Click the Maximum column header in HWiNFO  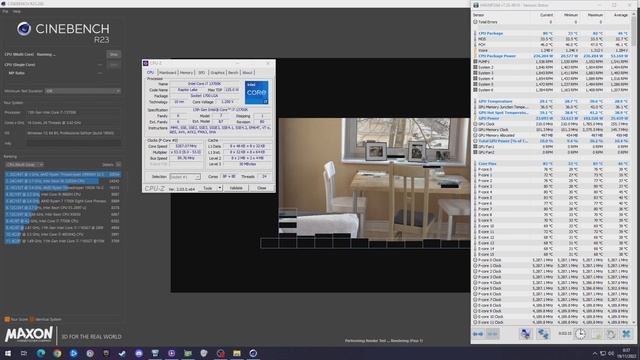point(595,15)
